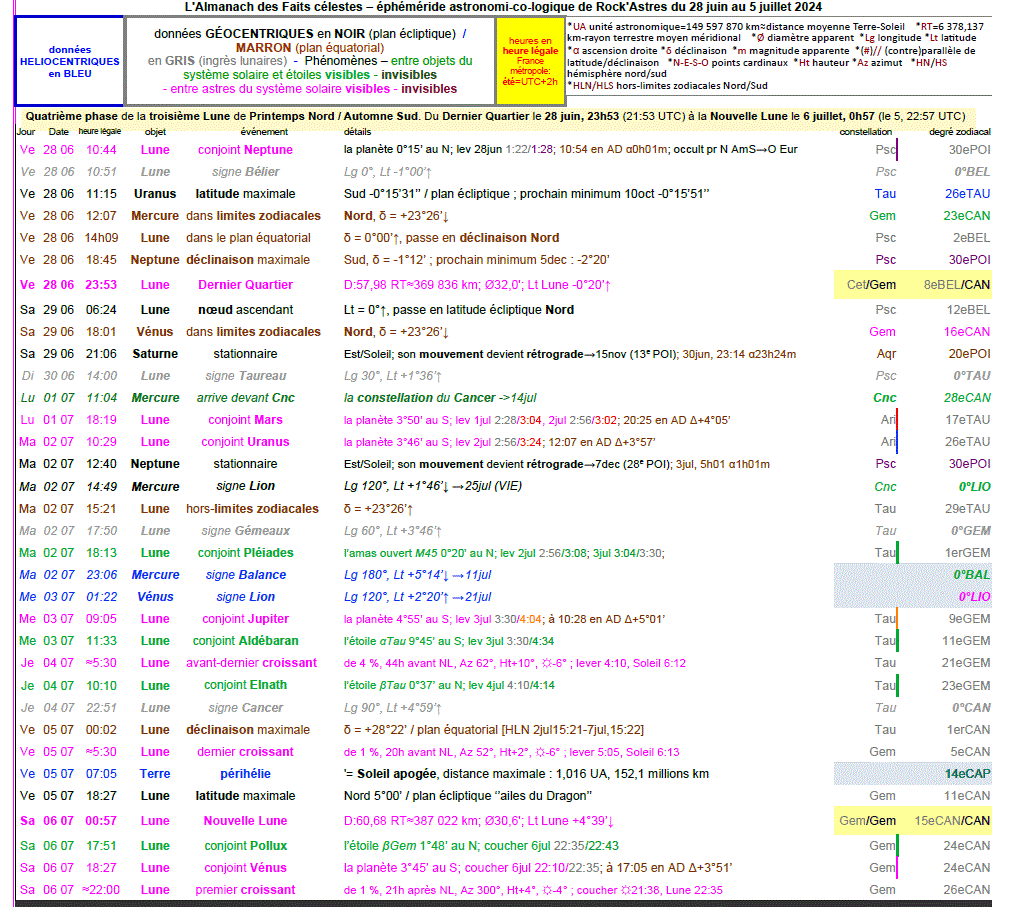Select 'conjoint Neptune' event text

245,150
